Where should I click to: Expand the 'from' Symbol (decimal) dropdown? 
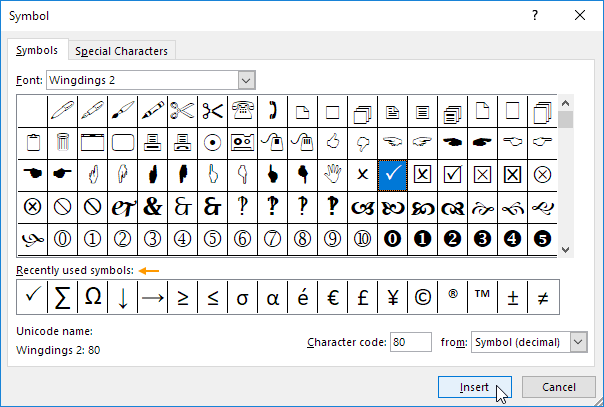[x=577, y=342]
